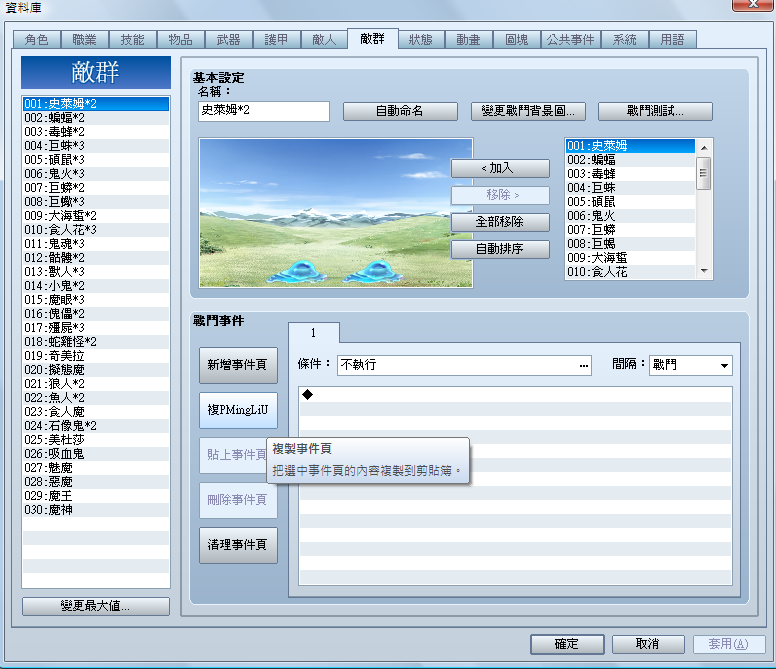The width and height of the screenshot is (776, 669).
Task: Select enemy 001:史萊姆 in right list
Action: pos(630,146)
